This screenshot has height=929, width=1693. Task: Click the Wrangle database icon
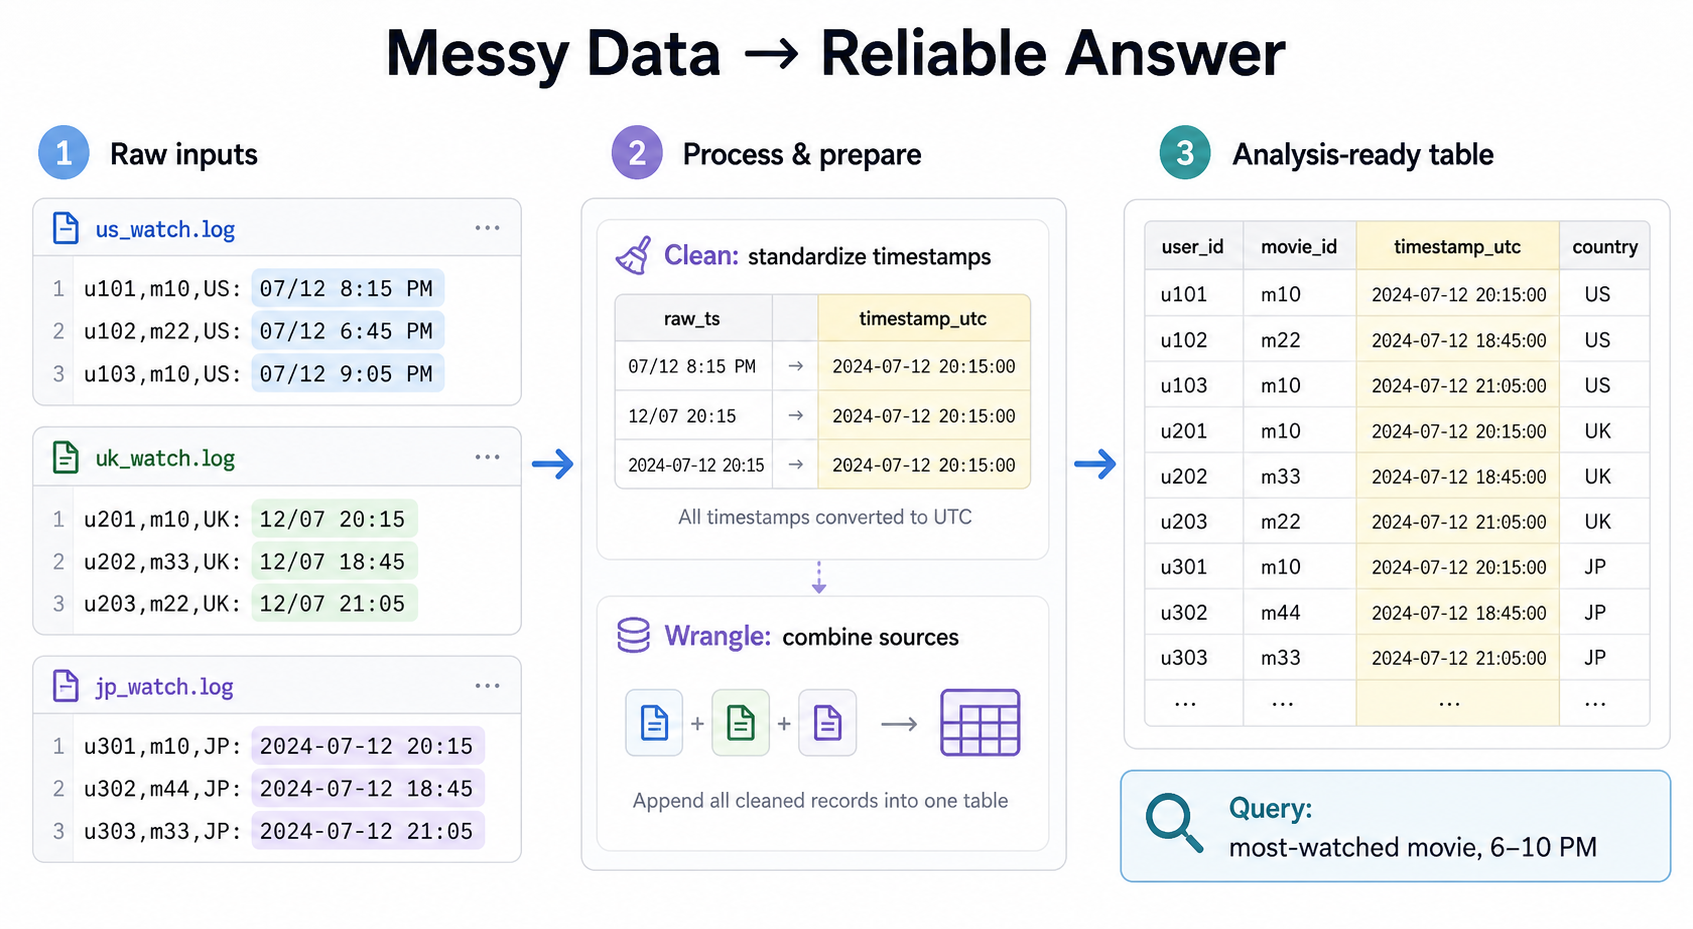point(633,635)
